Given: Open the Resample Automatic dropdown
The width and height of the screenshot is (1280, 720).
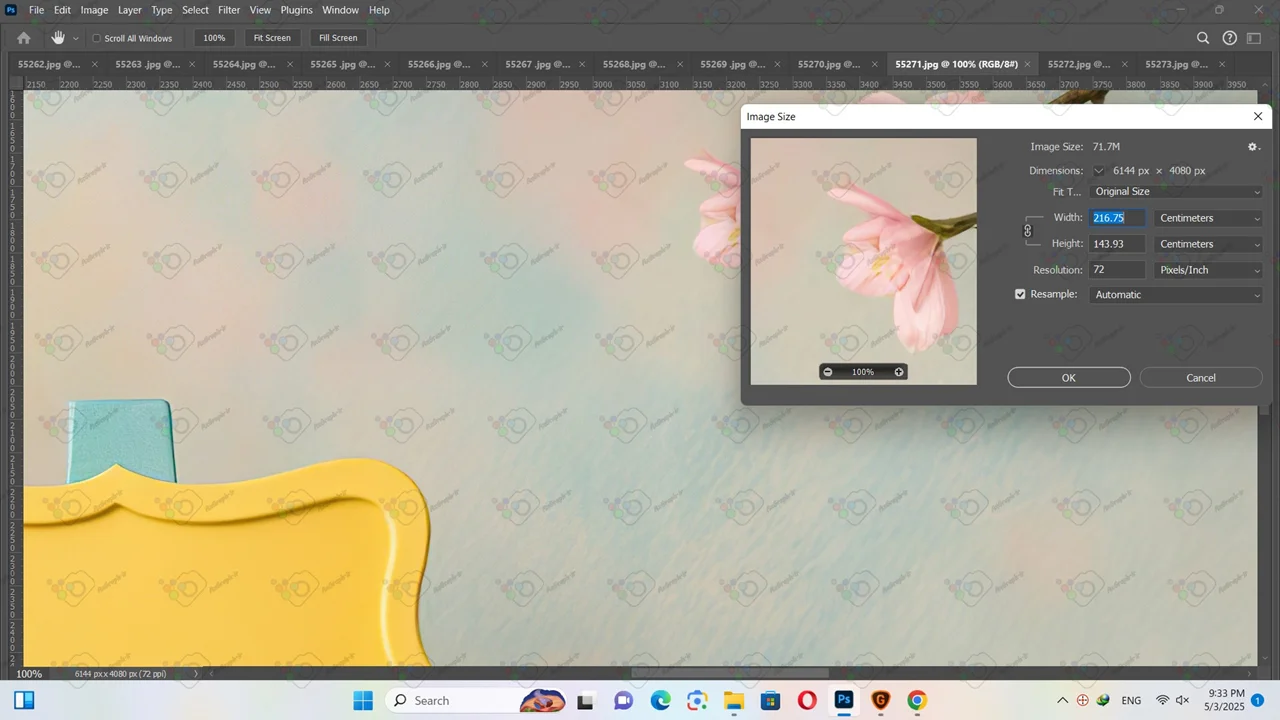Looking at the screenshot, I should pos(1177,295).
